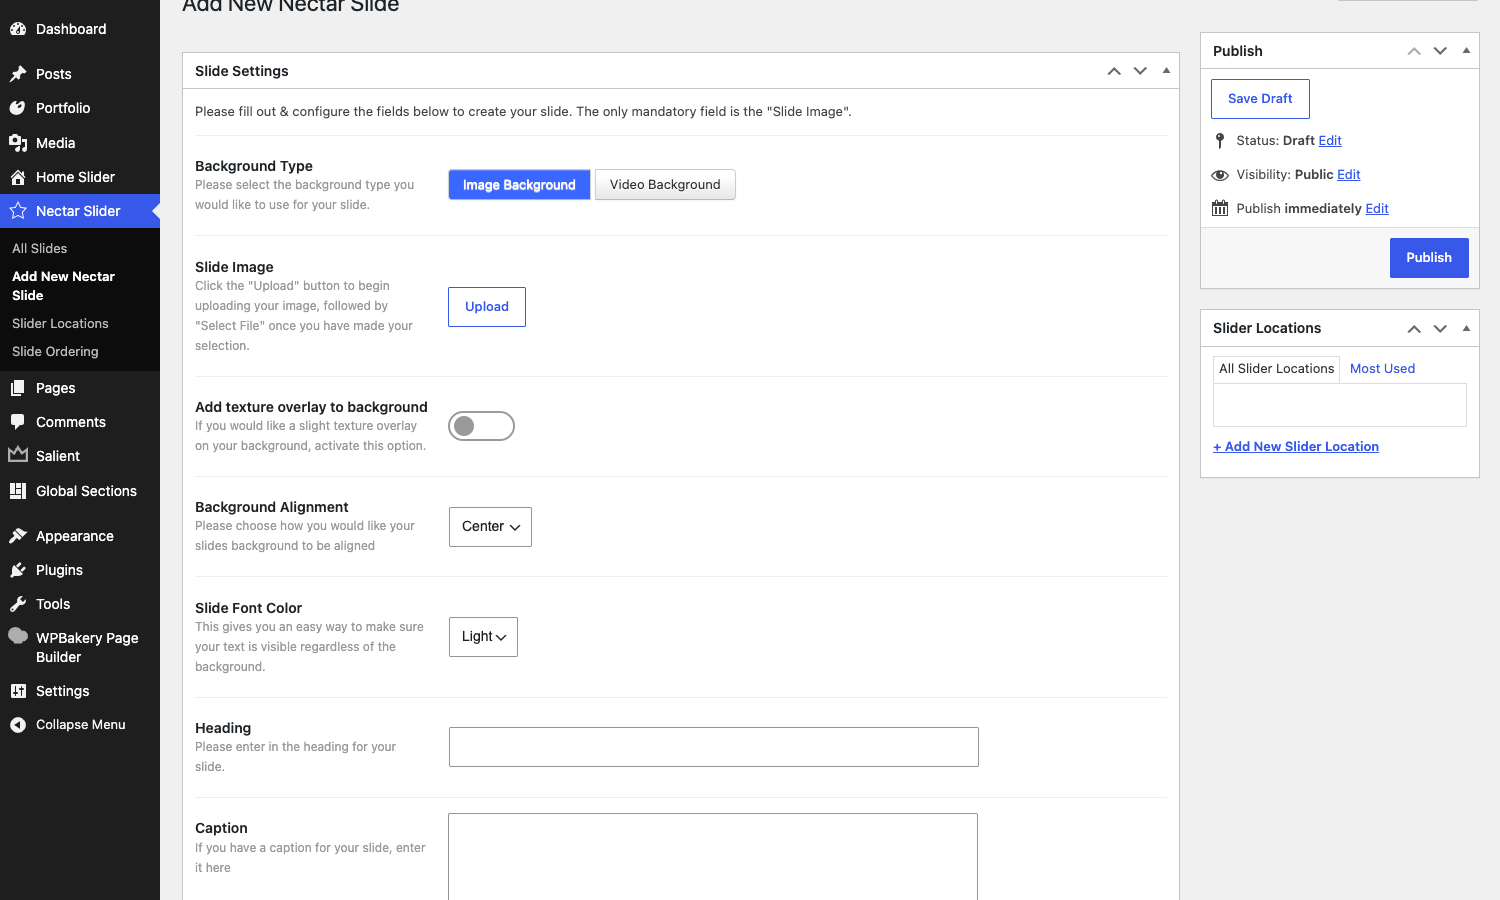Click the Collapse Menu arrow icon

pos(18,725)
